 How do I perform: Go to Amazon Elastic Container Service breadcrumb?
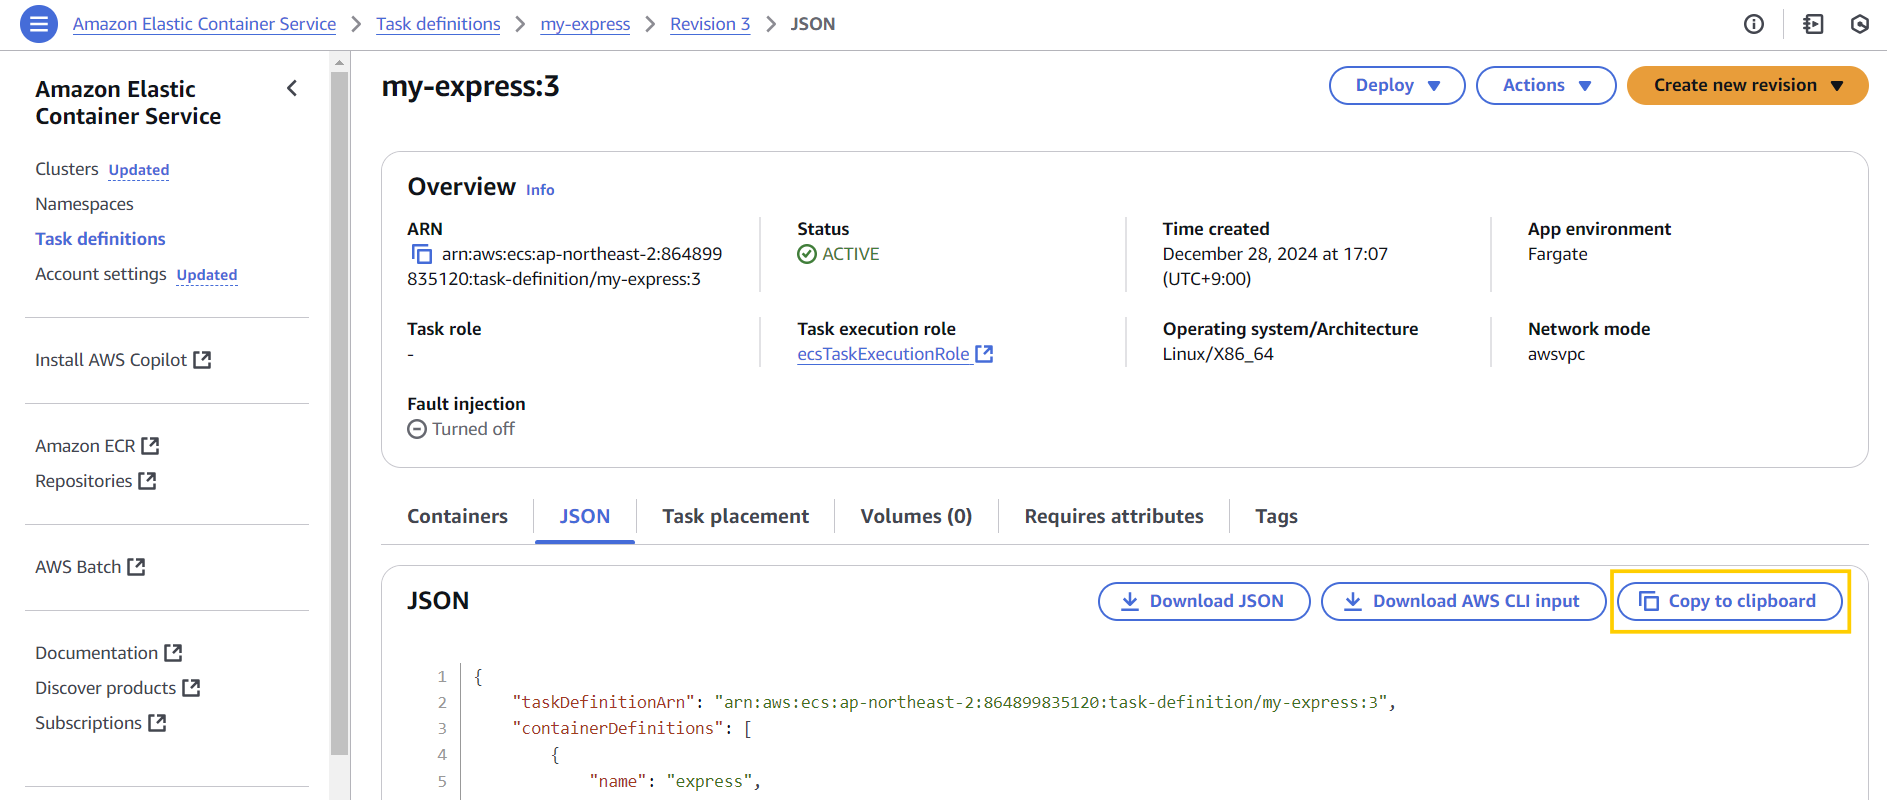204,24
